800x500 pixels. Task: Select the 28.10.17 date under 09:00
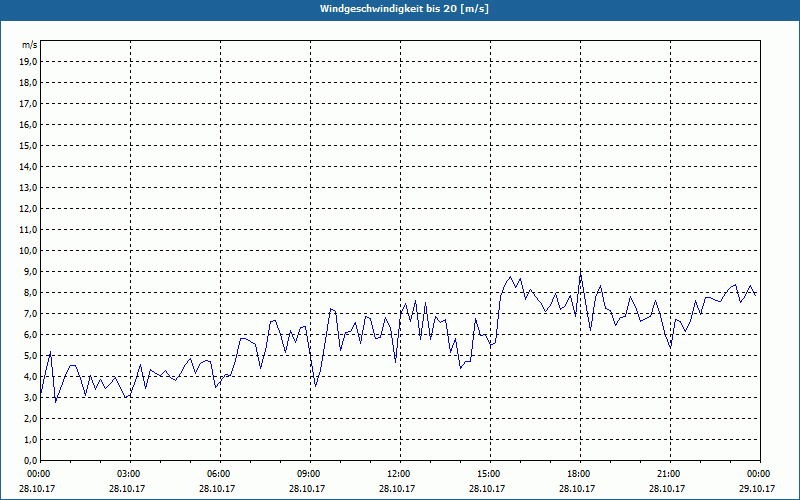(307, 488)
